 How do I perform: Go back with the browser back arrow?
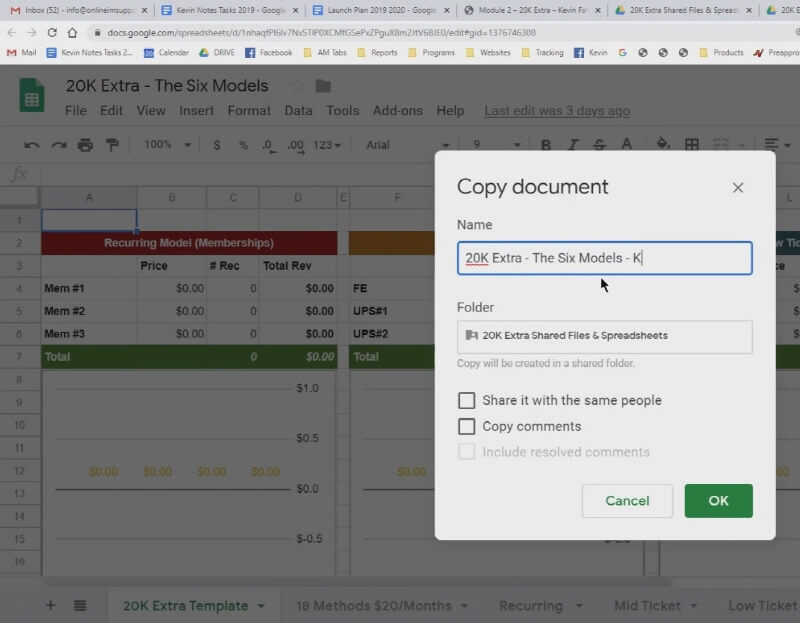[x=11, y=33]
